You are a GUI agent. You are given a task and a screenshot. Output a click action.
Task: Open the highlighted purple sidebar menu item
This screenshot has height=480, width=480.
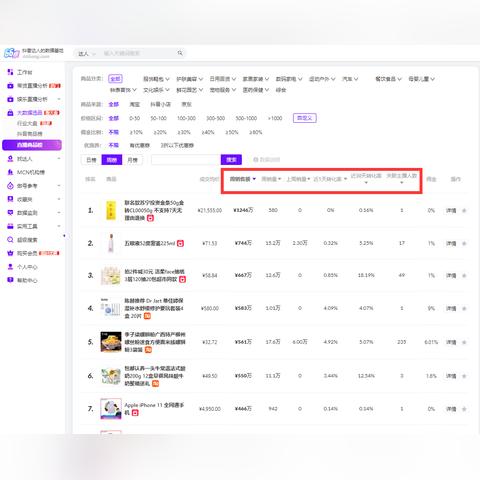(32, 145)
